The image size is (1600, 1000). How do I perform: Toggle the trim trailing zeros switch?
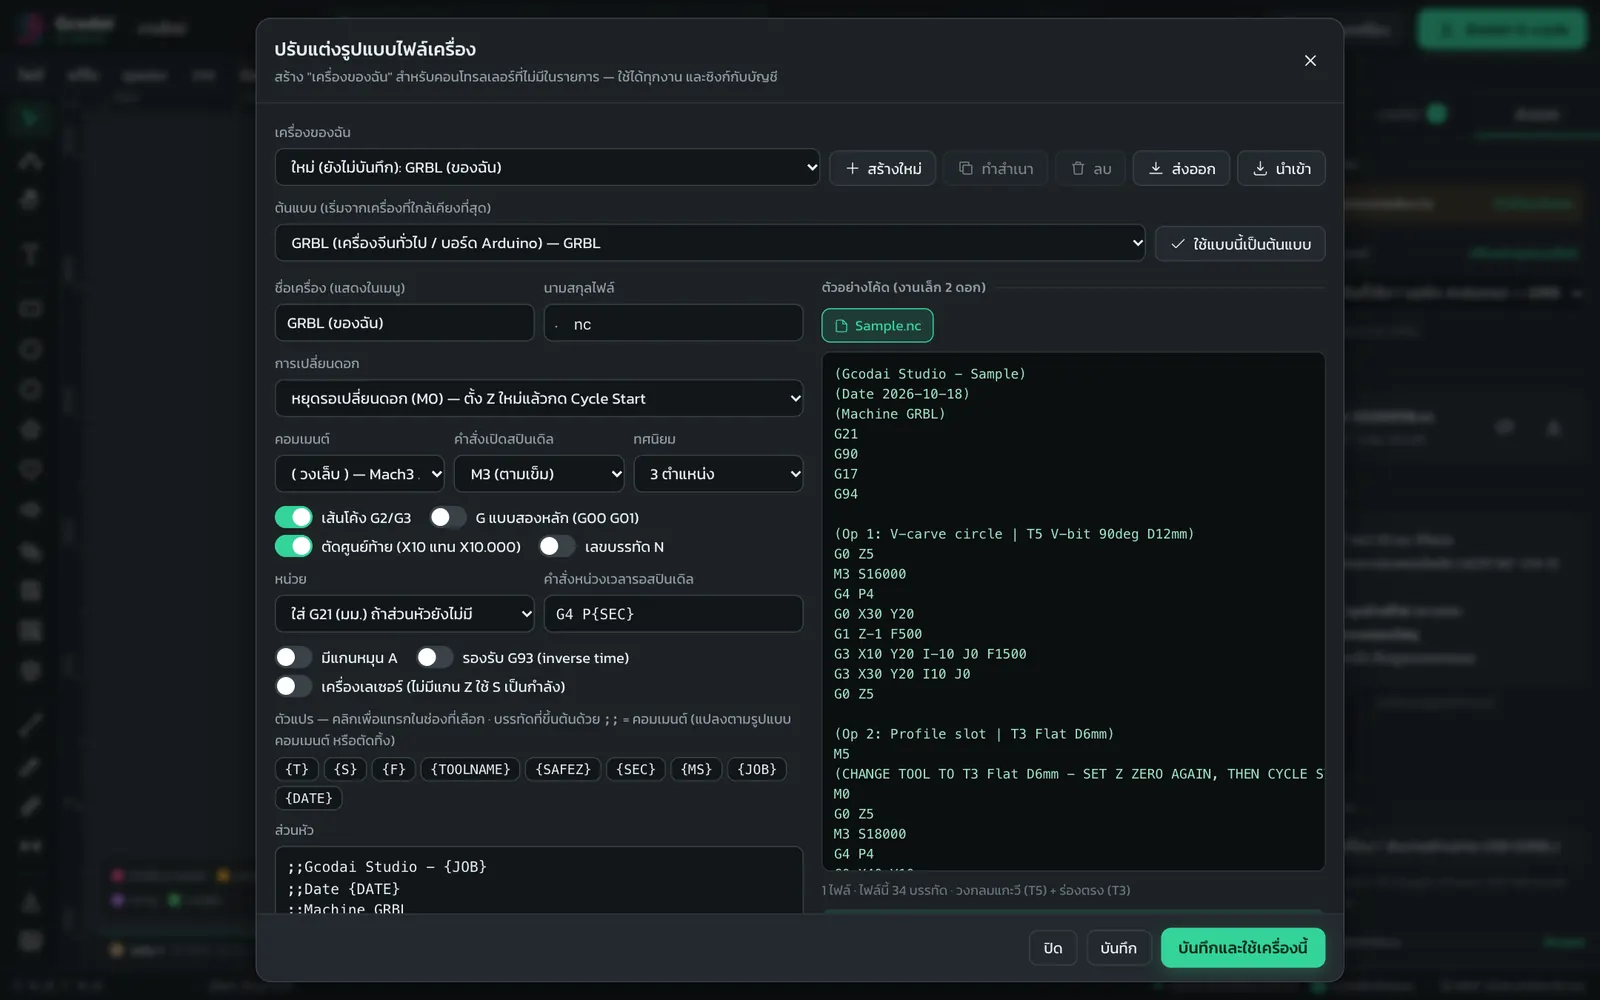(x=294, y=546)
